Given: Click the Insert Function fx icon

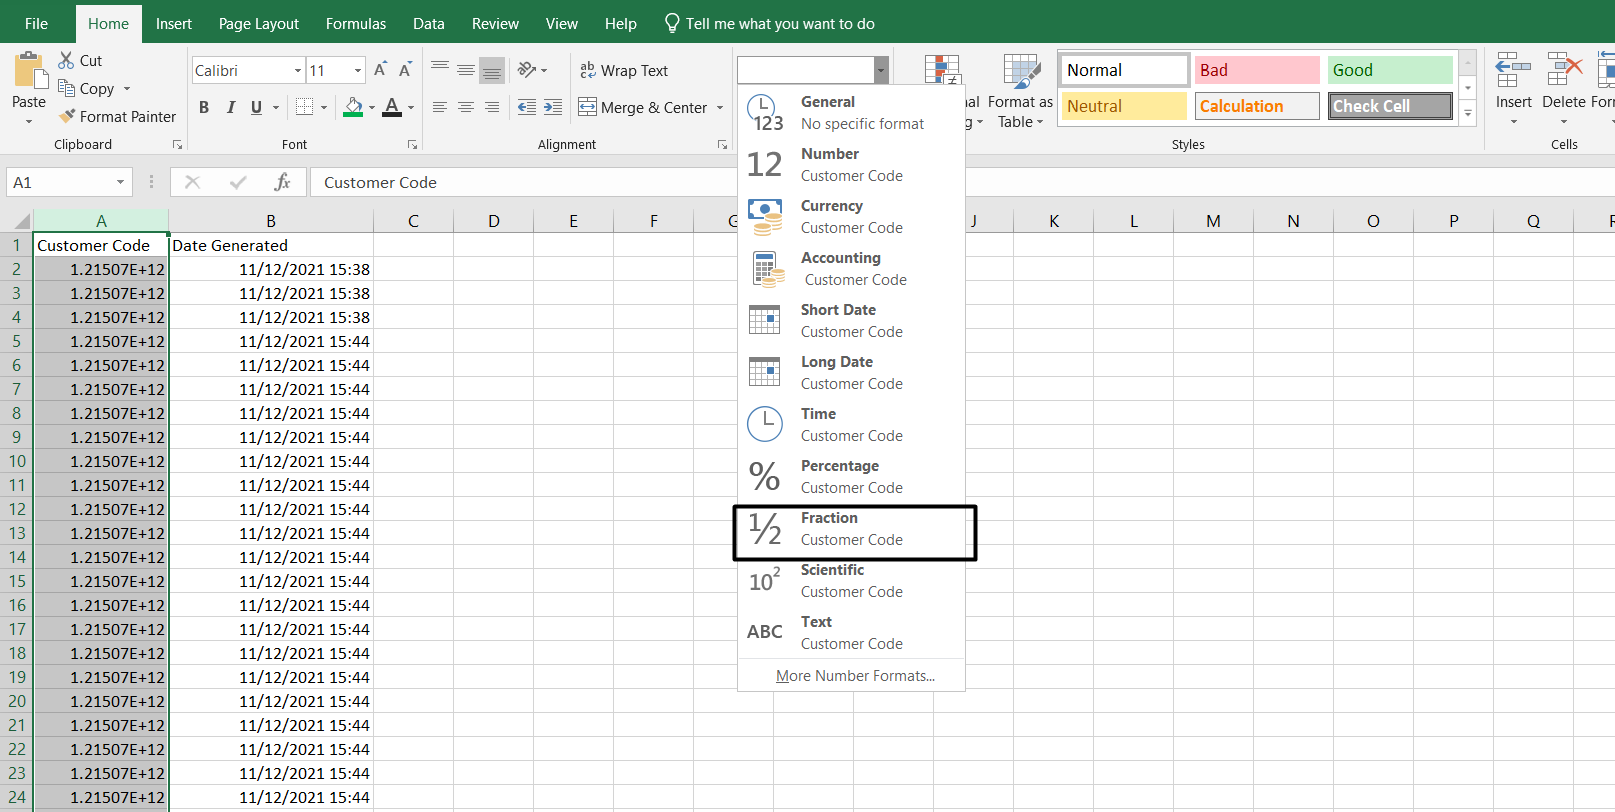Looking at the screenshot, I should point(282,182).
